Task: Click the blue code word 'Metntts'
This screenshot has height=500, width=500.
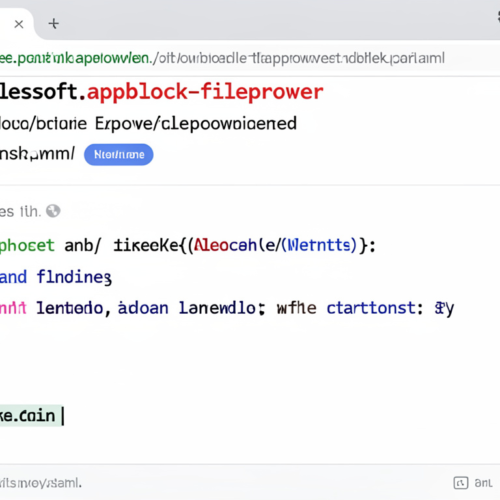Action: point(319,245)
